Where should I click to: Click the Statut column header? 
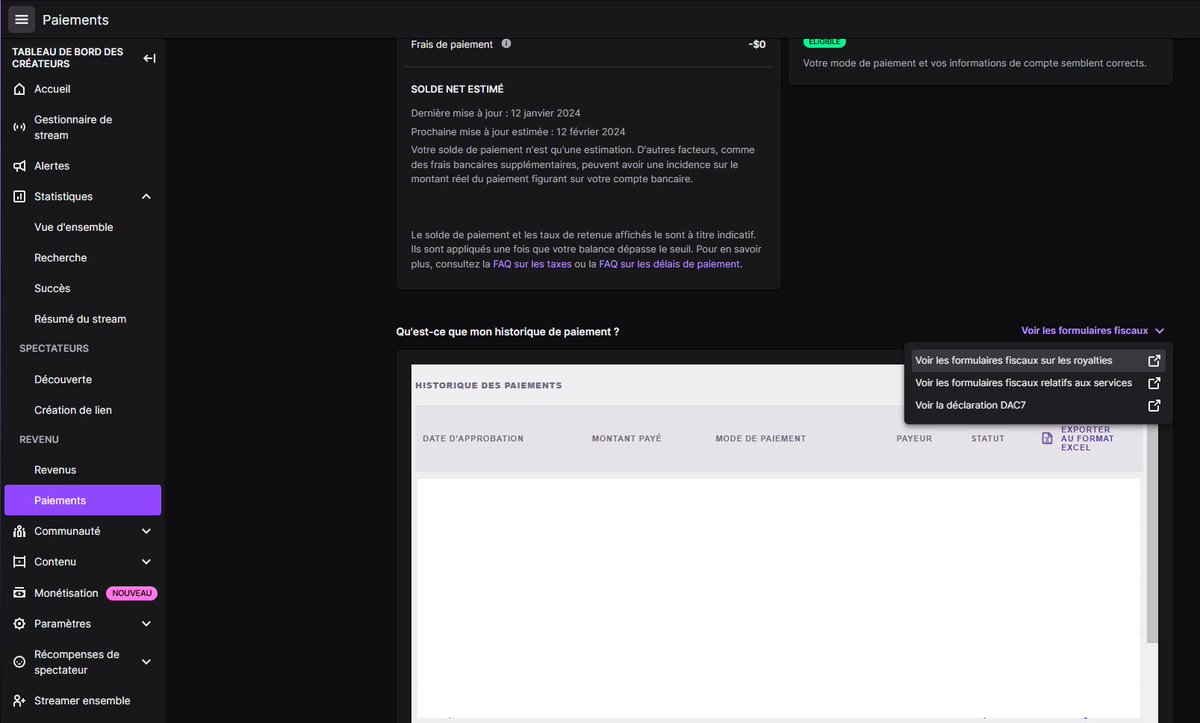[988, 439]
